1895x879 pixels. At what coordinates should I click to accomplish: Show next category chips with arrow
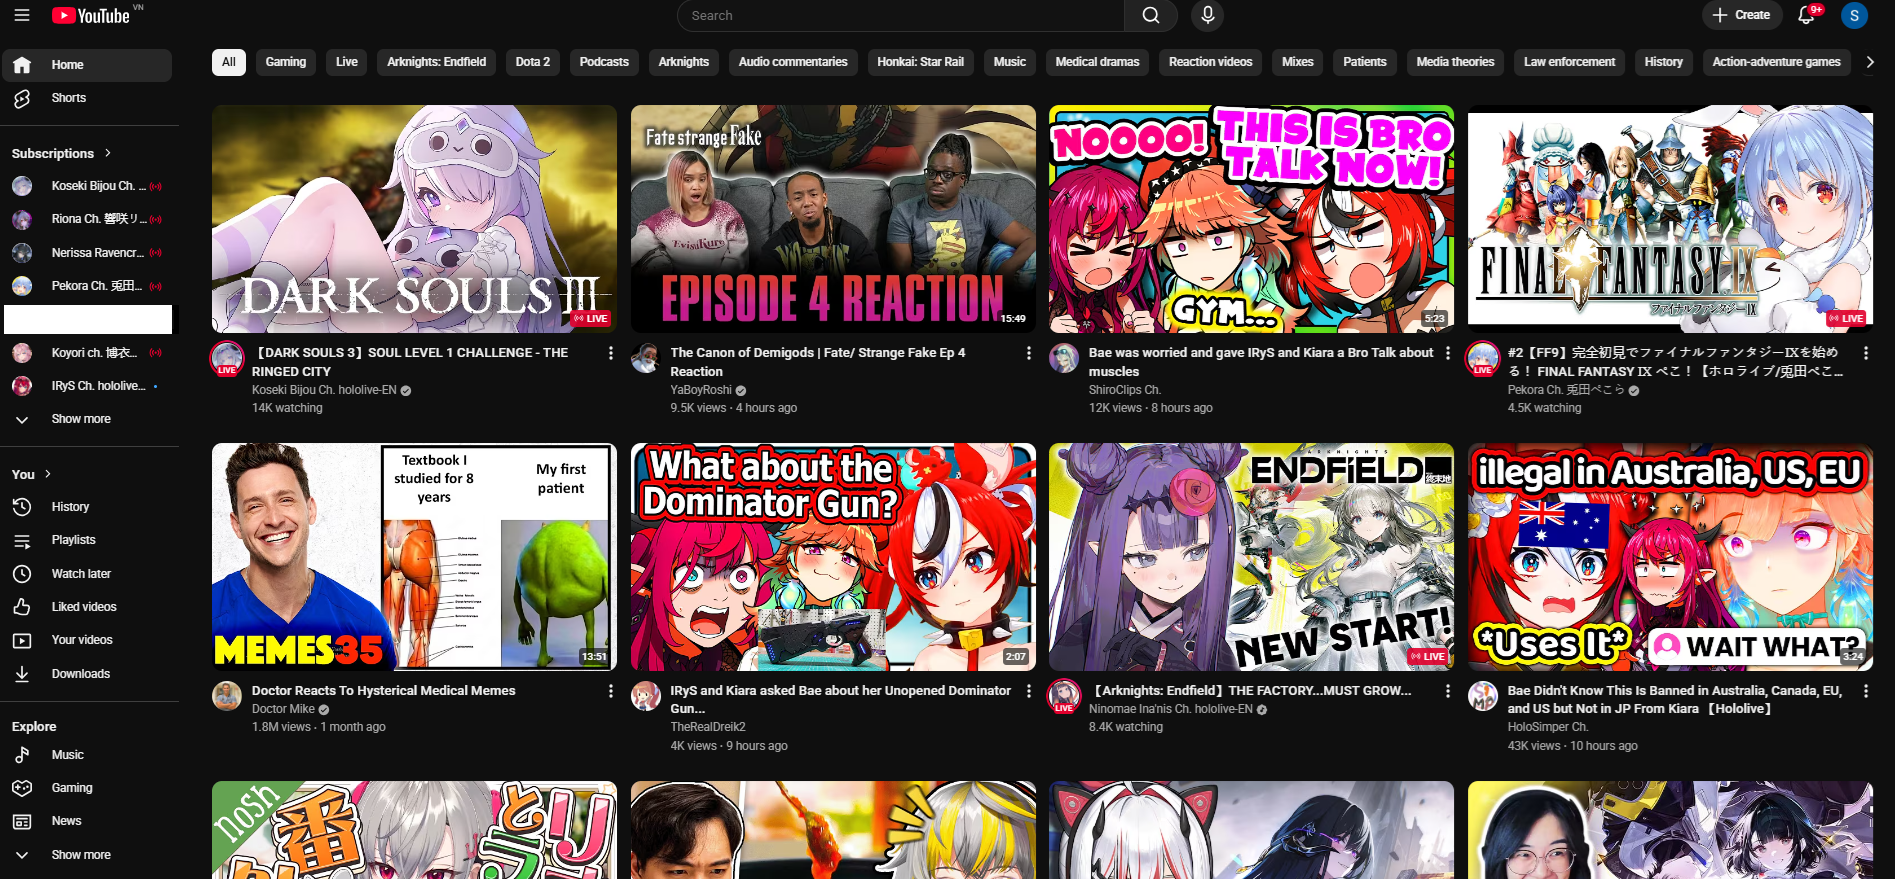click(1869, 62)
